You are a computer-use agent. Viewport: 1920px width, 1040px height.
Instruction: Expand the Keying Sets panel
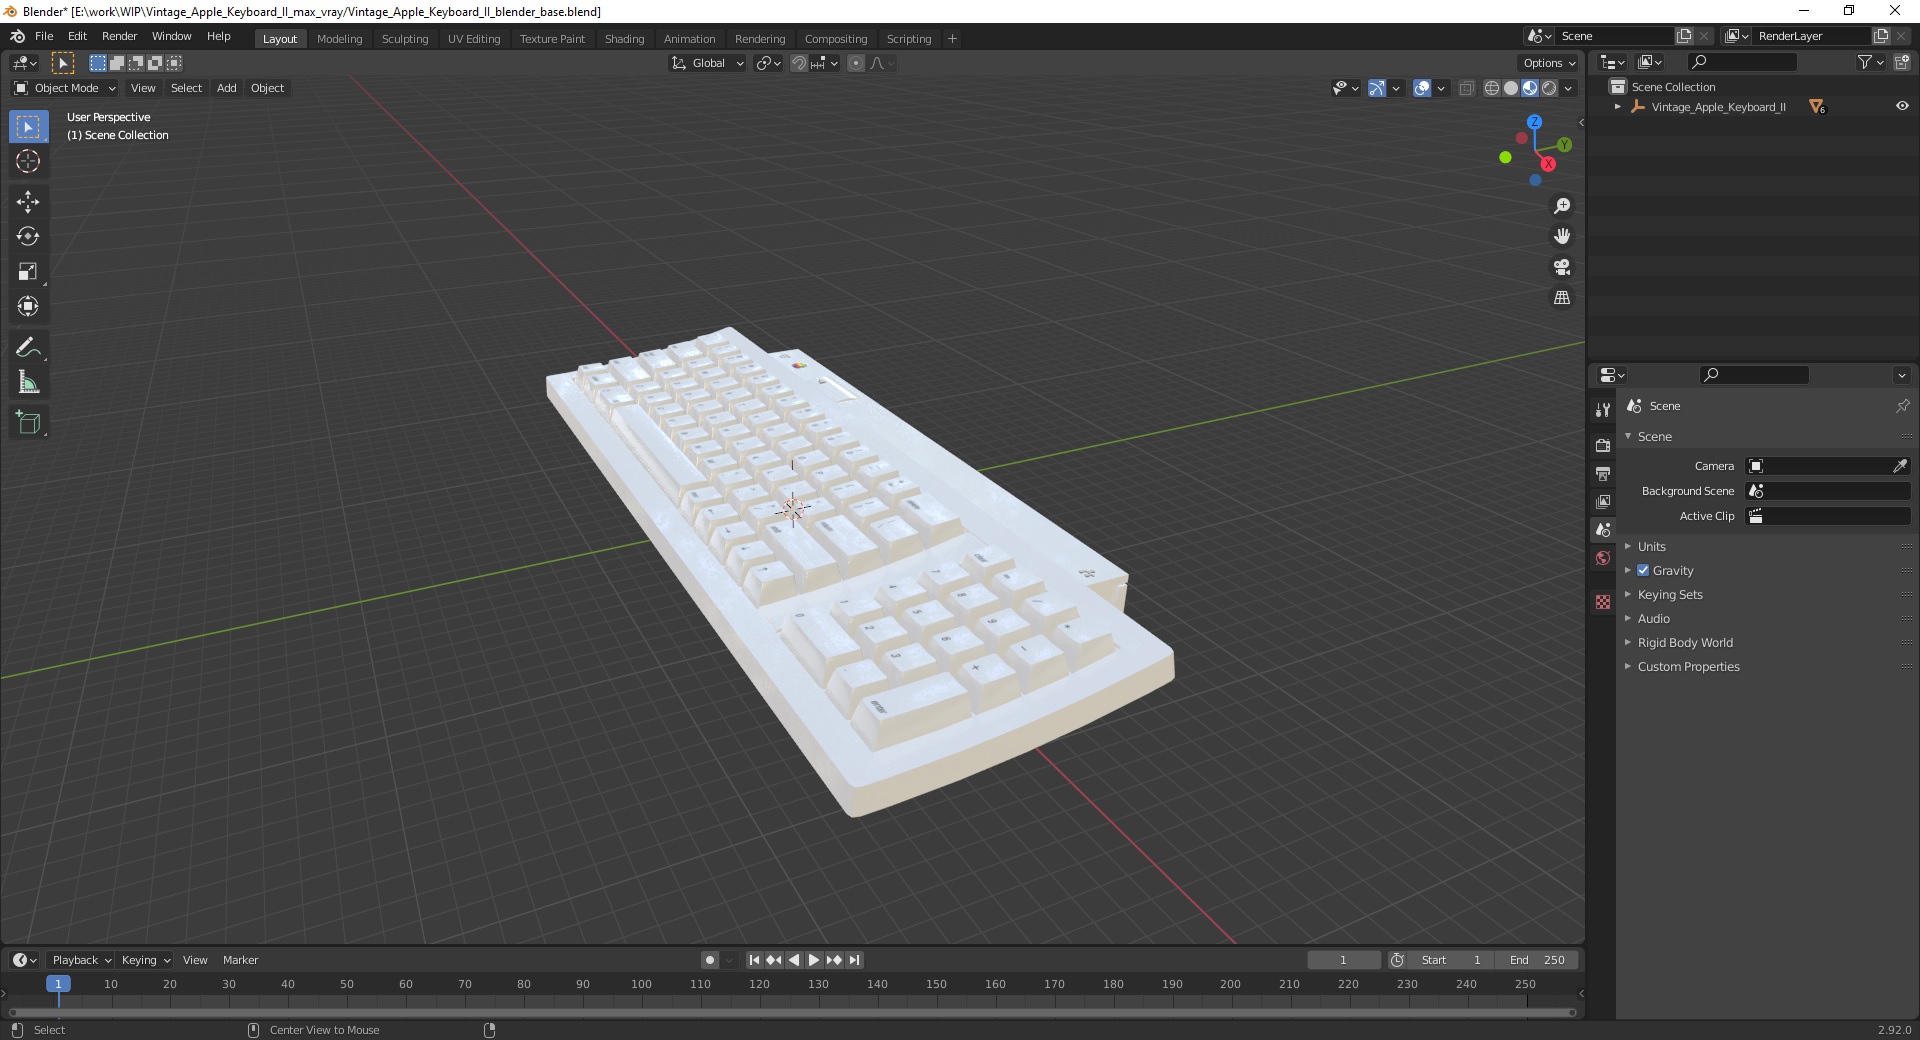1670,594
